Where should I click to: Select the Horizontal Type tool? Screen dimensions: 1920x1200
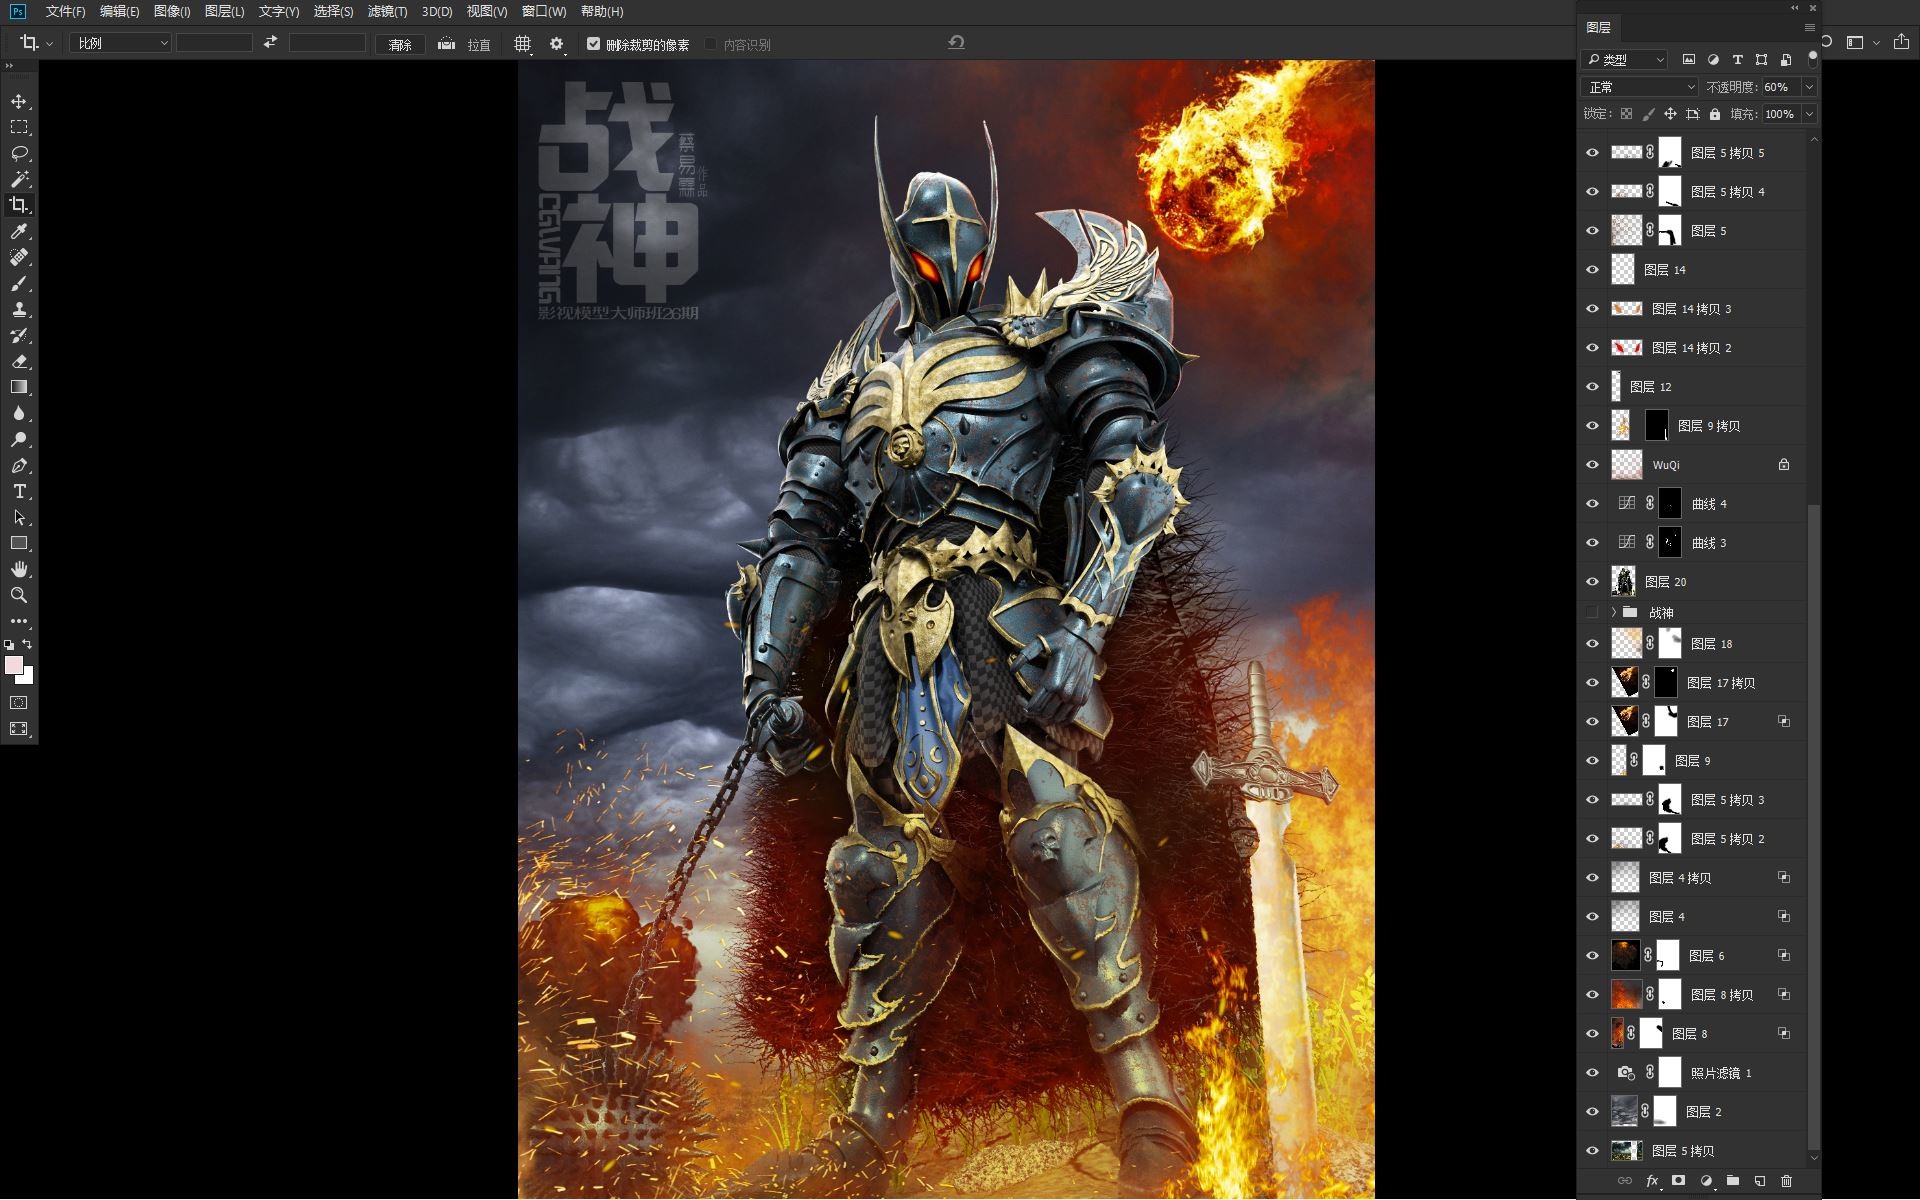(19, 491)
